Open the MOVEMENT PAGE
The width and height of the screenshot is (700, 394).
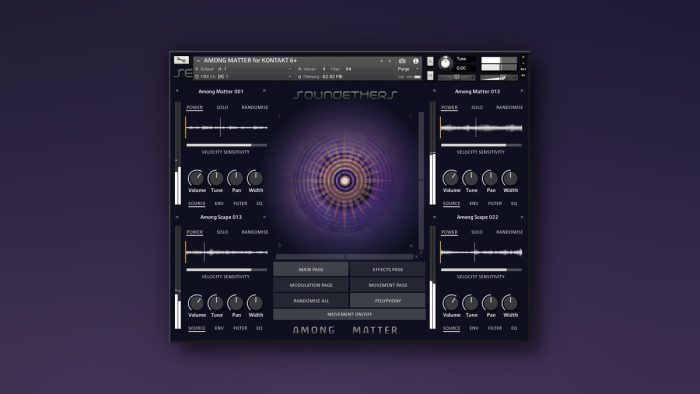click(x=388, y=285)
